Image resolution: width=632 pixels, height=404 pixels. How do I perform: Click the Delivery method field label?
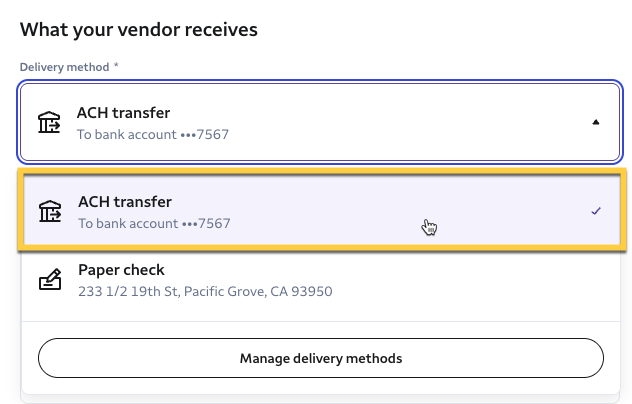[x=65, y=66]
